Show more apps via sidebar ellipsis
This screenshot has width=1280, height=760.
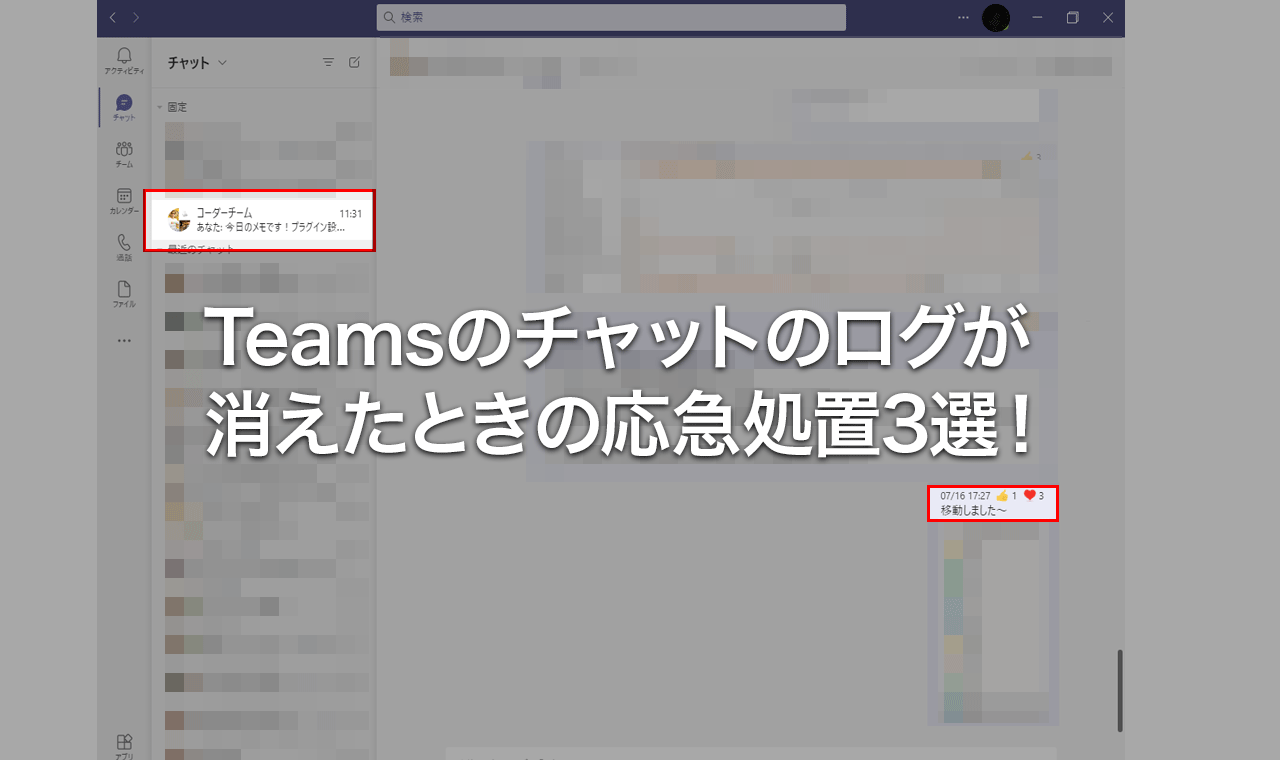pos(124,341)
